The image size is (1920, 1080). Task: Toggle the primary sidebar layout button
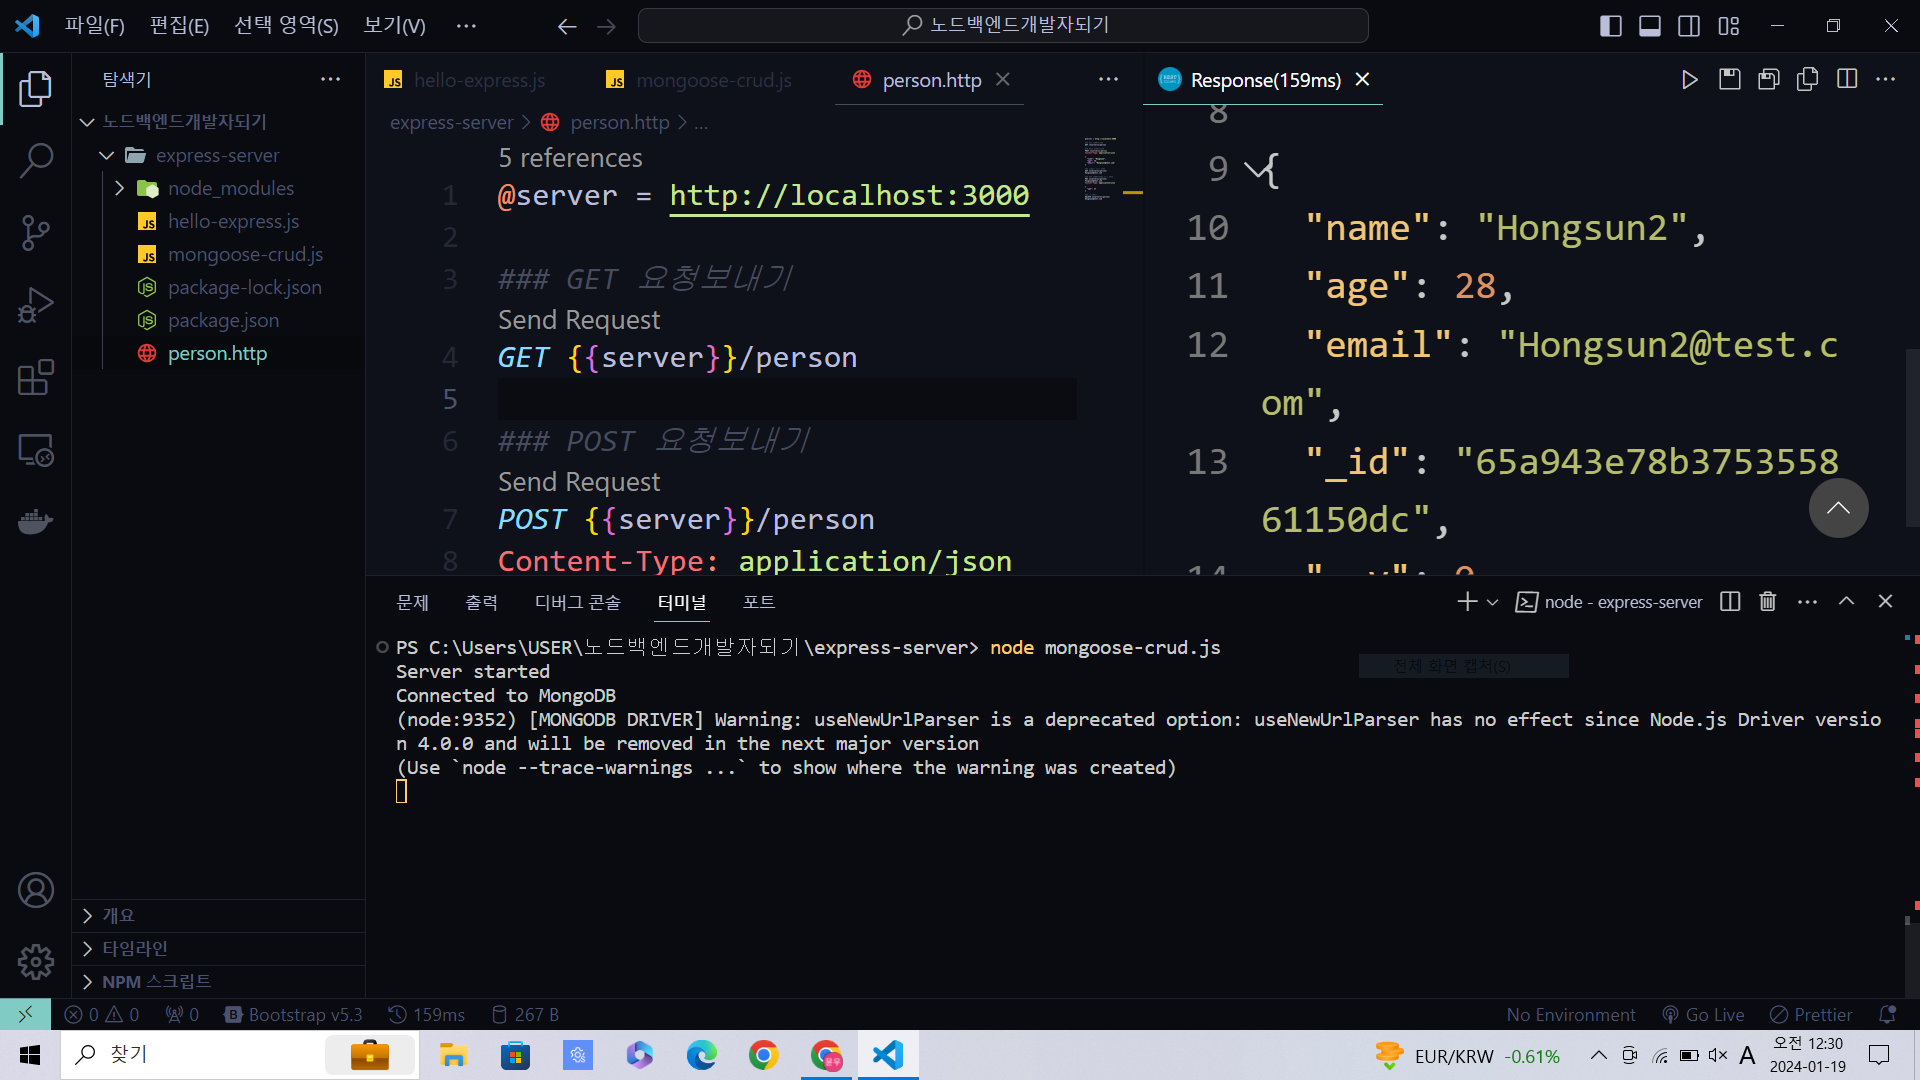tap(1610, 26)
